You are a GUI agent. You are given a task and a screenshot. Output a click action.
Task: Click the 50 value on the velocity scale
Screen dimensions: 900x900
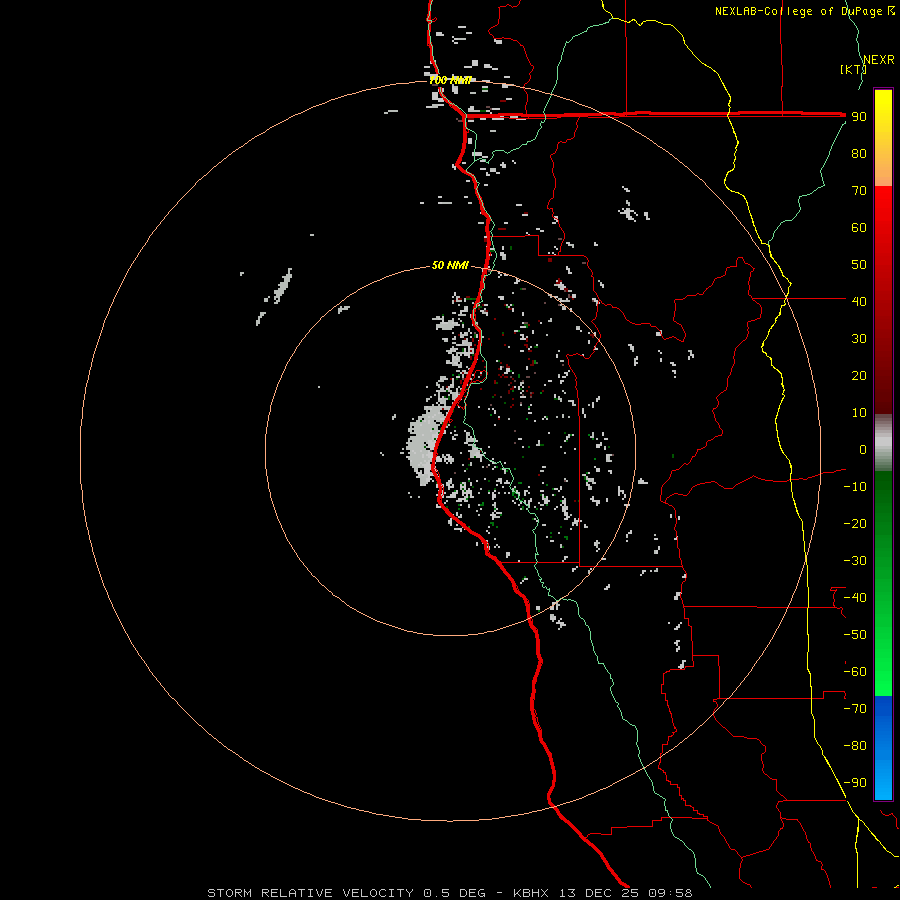pyautogui.click(x=859, y=265)
